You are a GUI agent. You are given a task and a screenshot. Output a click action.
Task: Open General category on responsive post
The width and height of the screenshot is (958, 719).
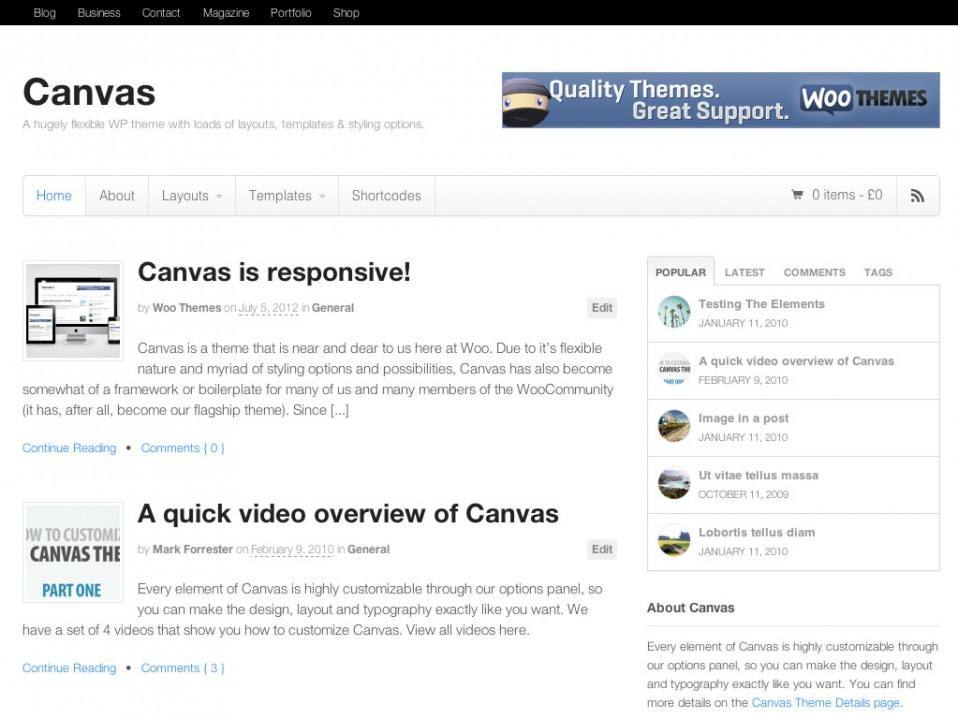(x=332, y=308)
